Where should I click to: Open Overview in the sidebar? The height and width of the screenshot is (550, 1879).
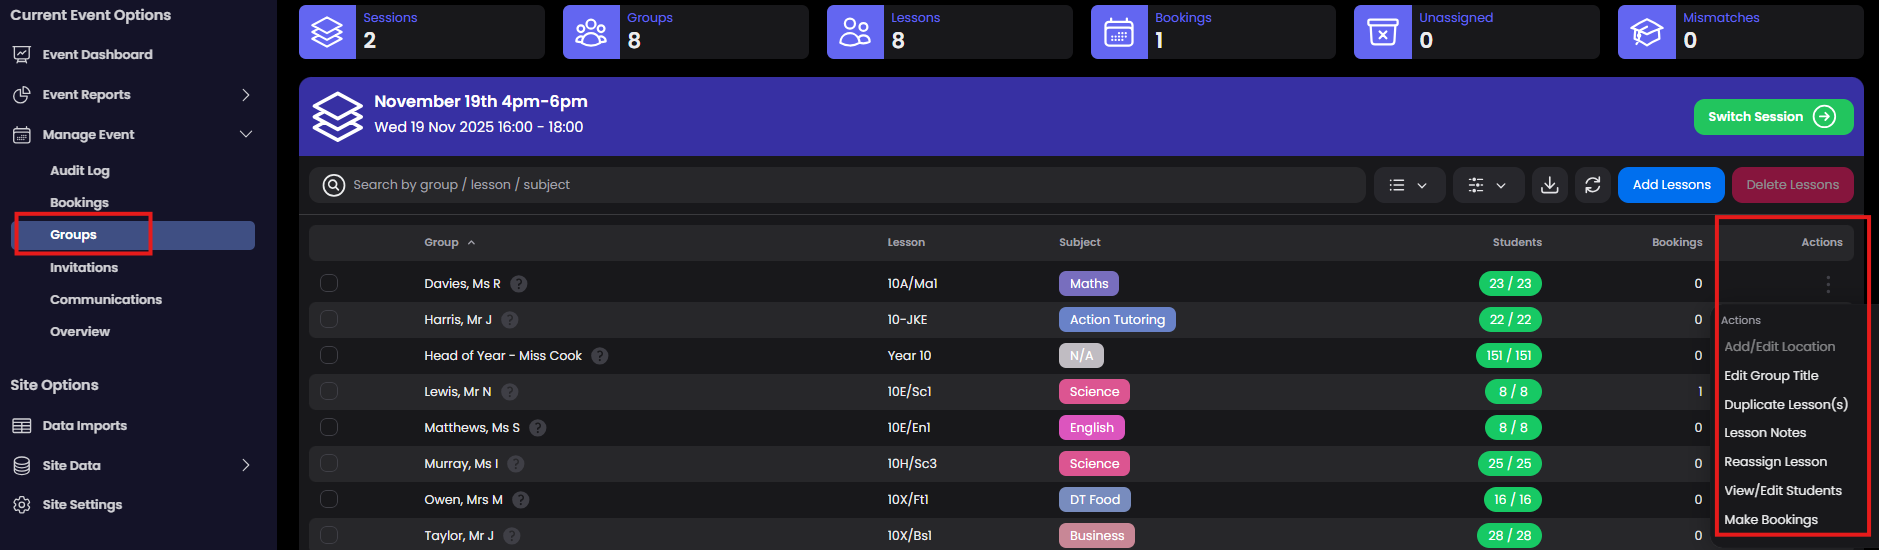(80, 332)
